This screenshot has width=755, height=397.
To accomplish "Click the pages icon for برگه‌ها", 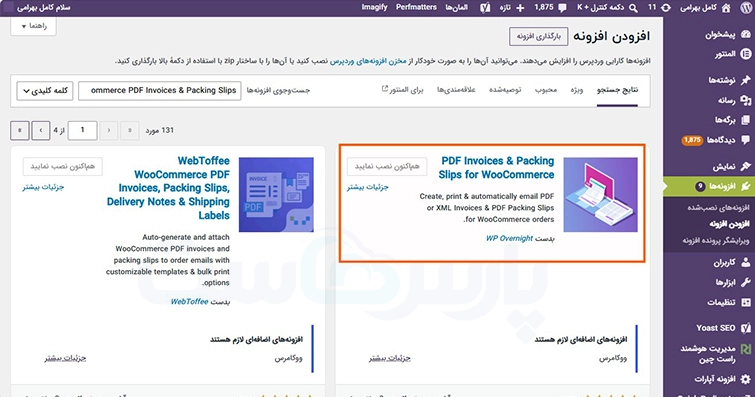I will 746,120.
